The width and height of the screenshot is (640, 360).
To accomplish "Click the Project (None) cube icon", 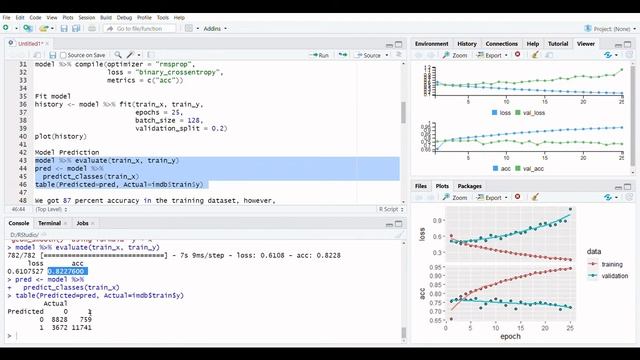I will tap(588, 28).
